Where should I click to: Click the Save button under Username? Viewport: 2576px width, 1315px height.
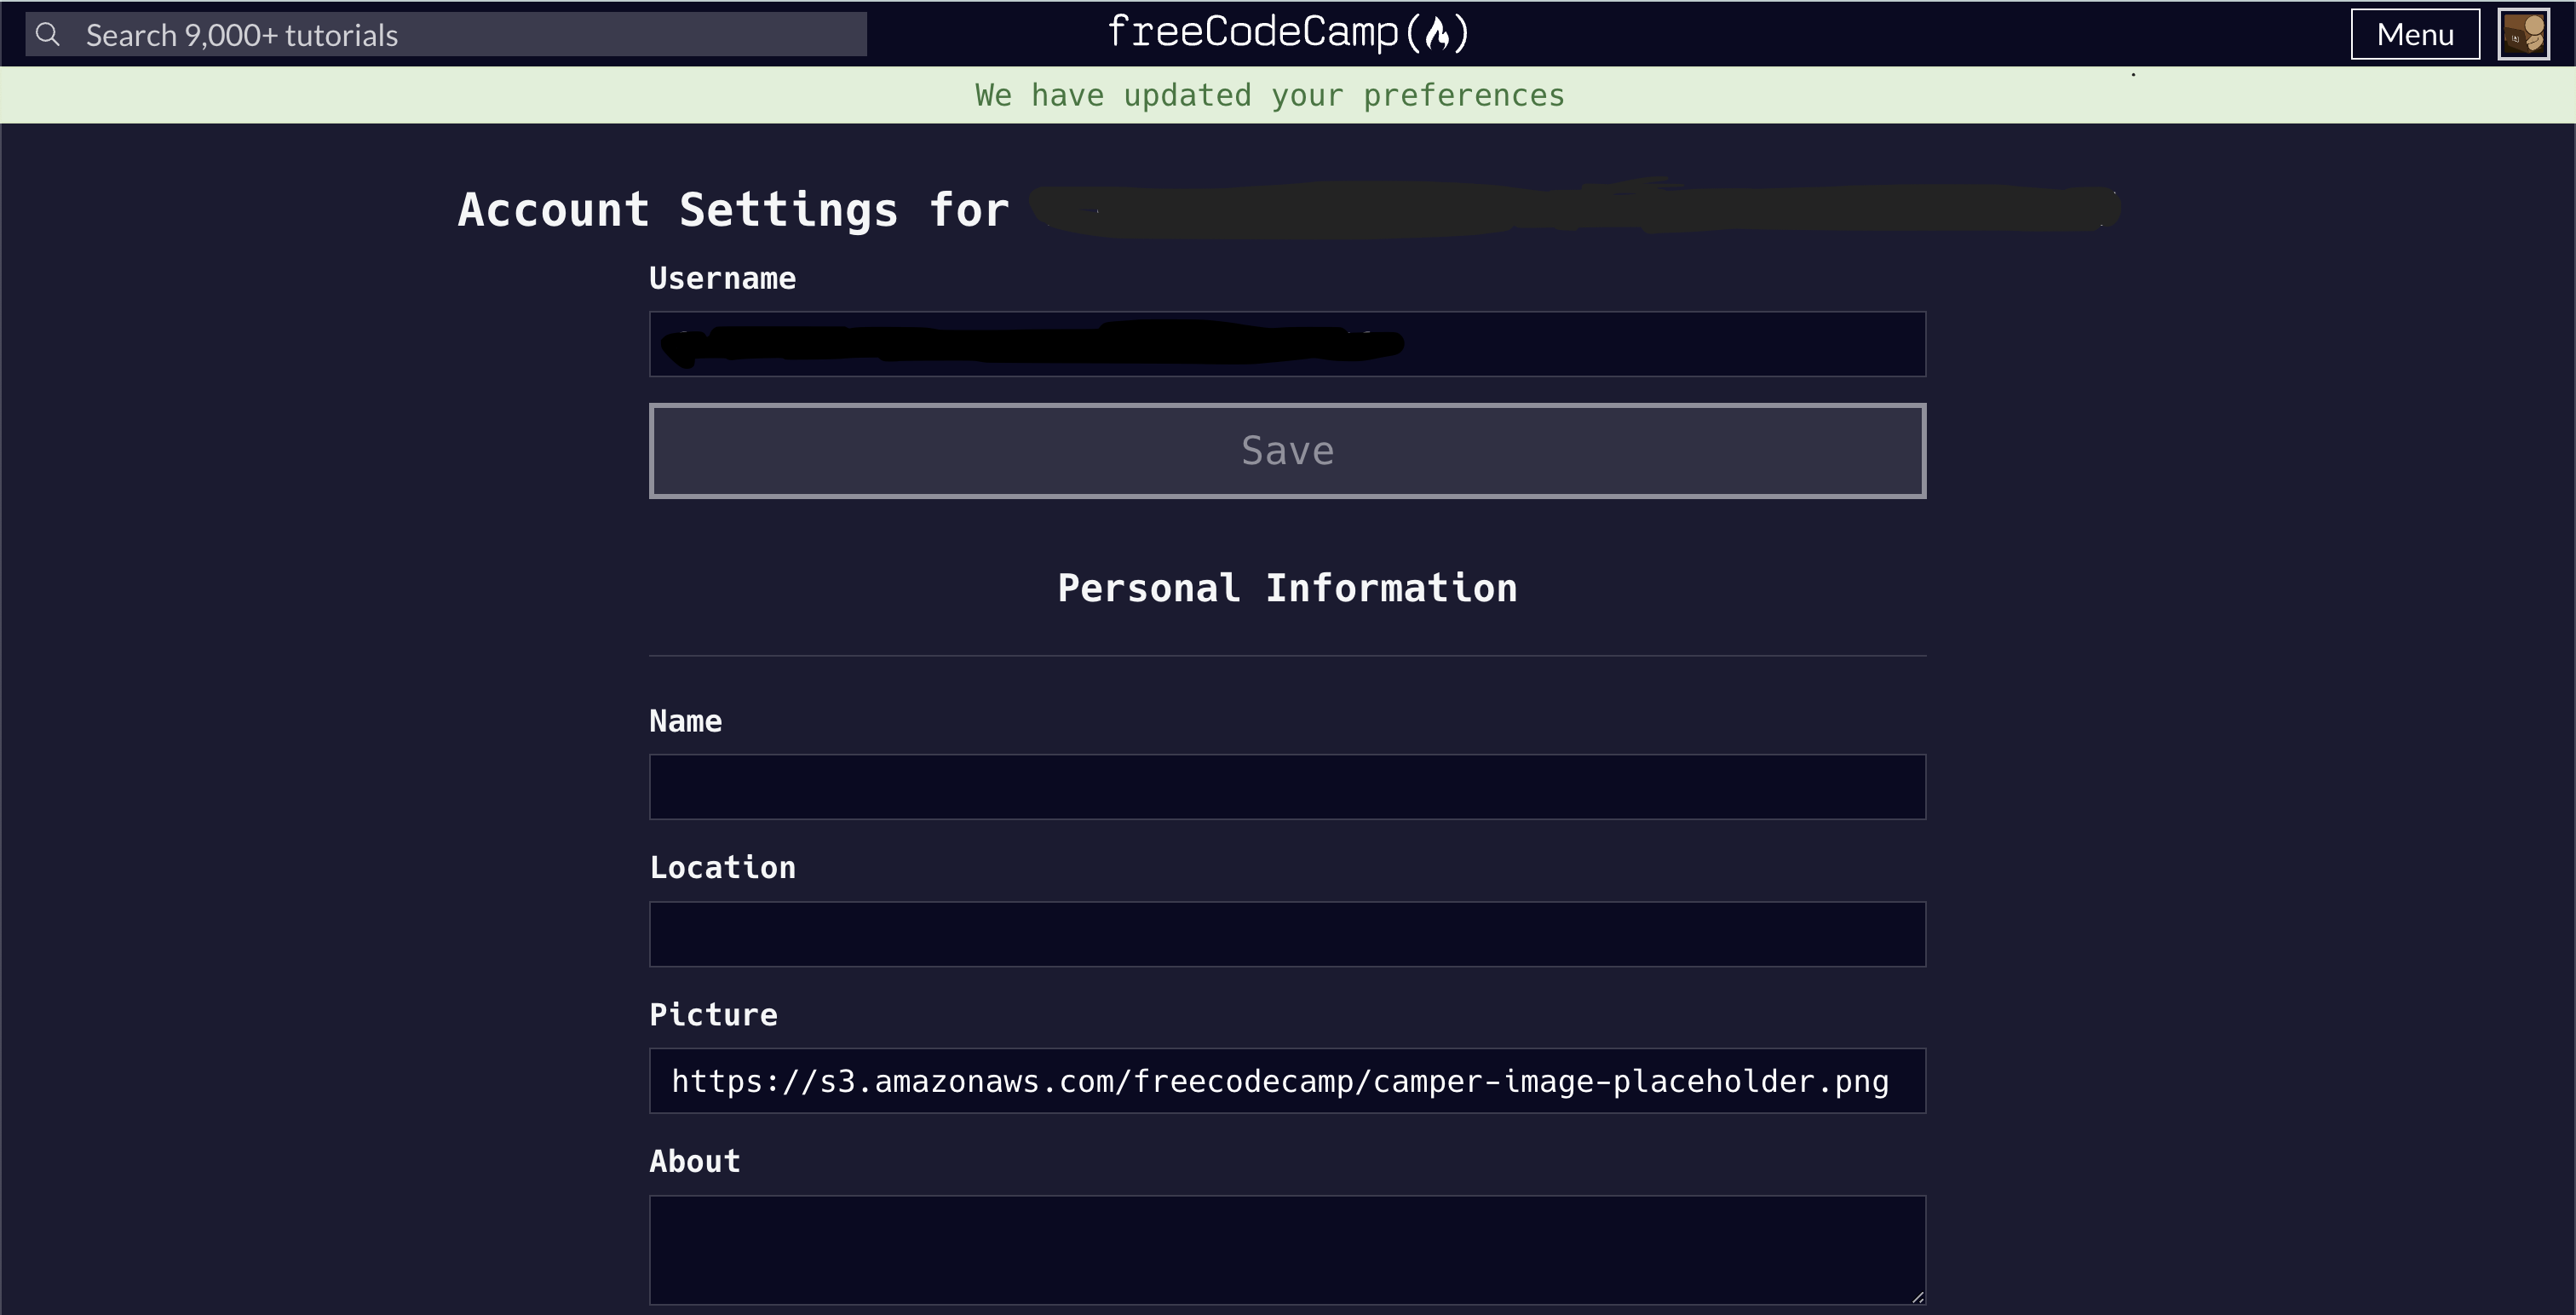pos(1286,450)
